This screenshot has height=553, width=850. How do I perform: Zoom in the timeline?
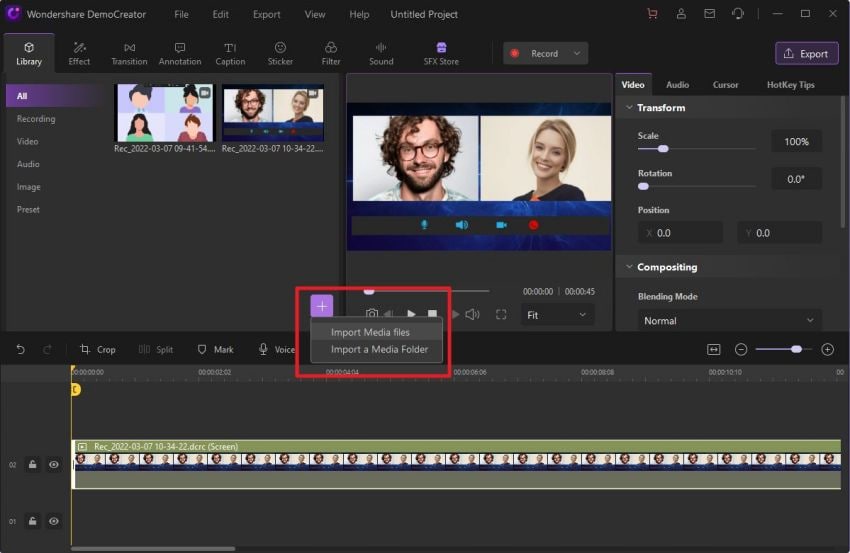(x=827, y=350)
